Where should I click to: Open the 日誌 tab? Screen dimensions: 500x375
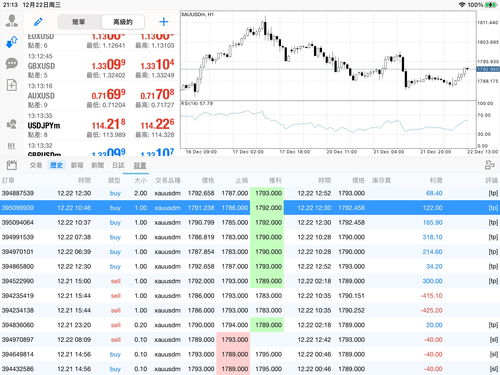[118, 165]
